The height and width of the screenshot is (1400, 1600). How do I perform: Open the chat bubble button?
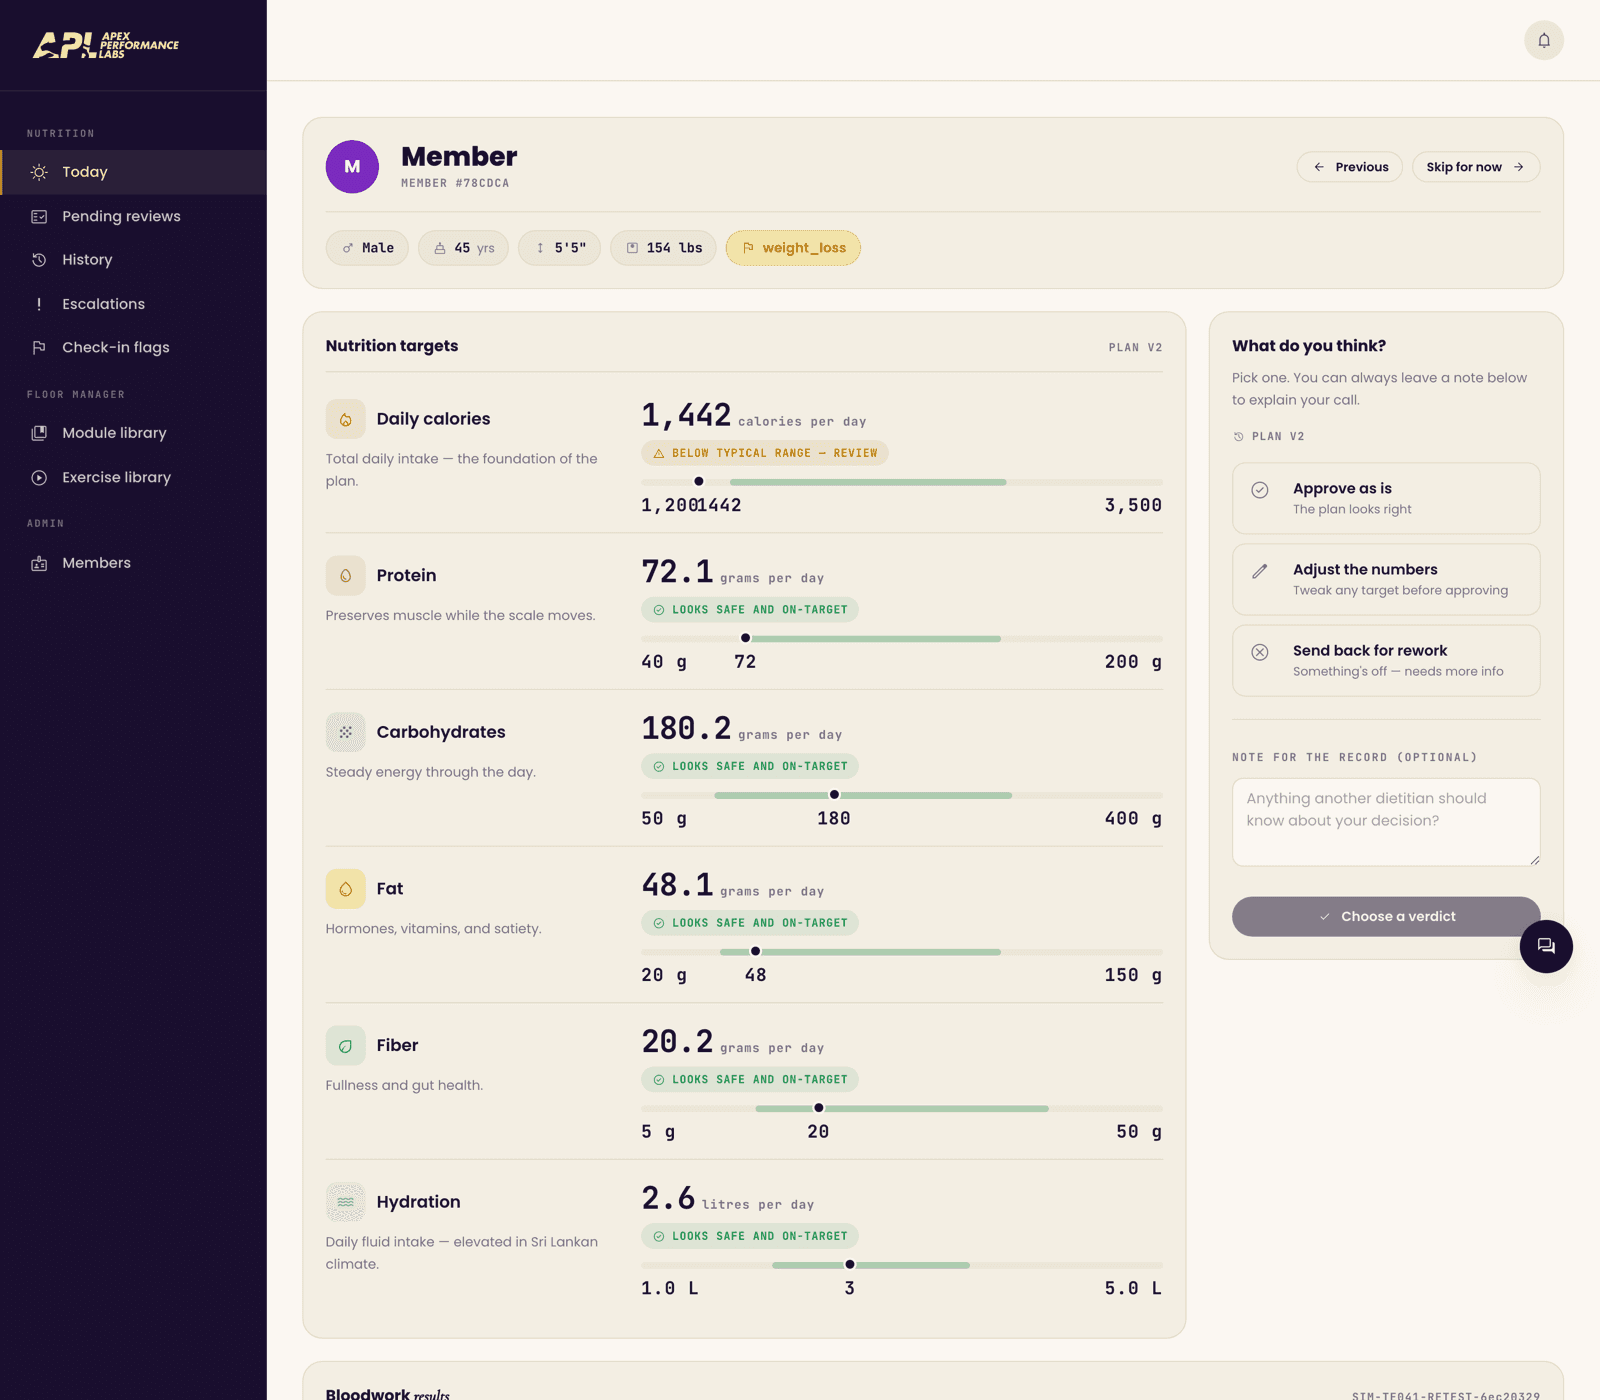[1546, 946]
